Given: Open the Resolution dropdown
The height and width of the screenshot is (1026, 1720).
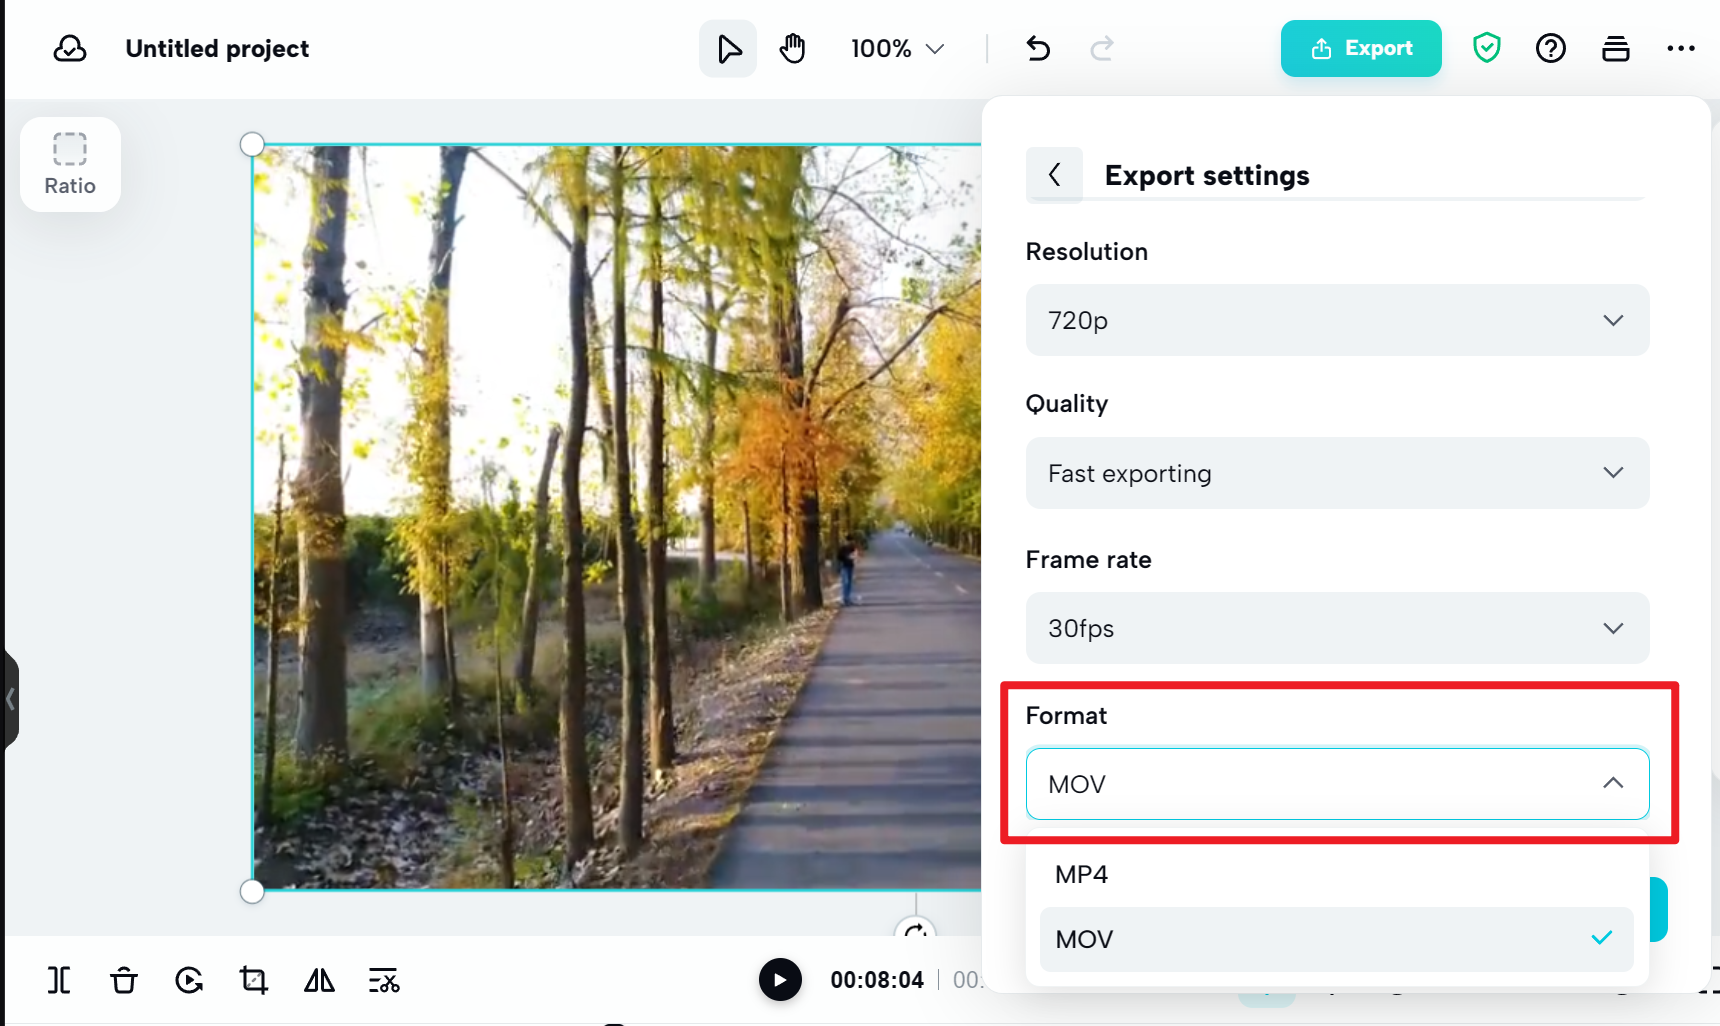Looking at the screenshot, I should pos(1337,320).
